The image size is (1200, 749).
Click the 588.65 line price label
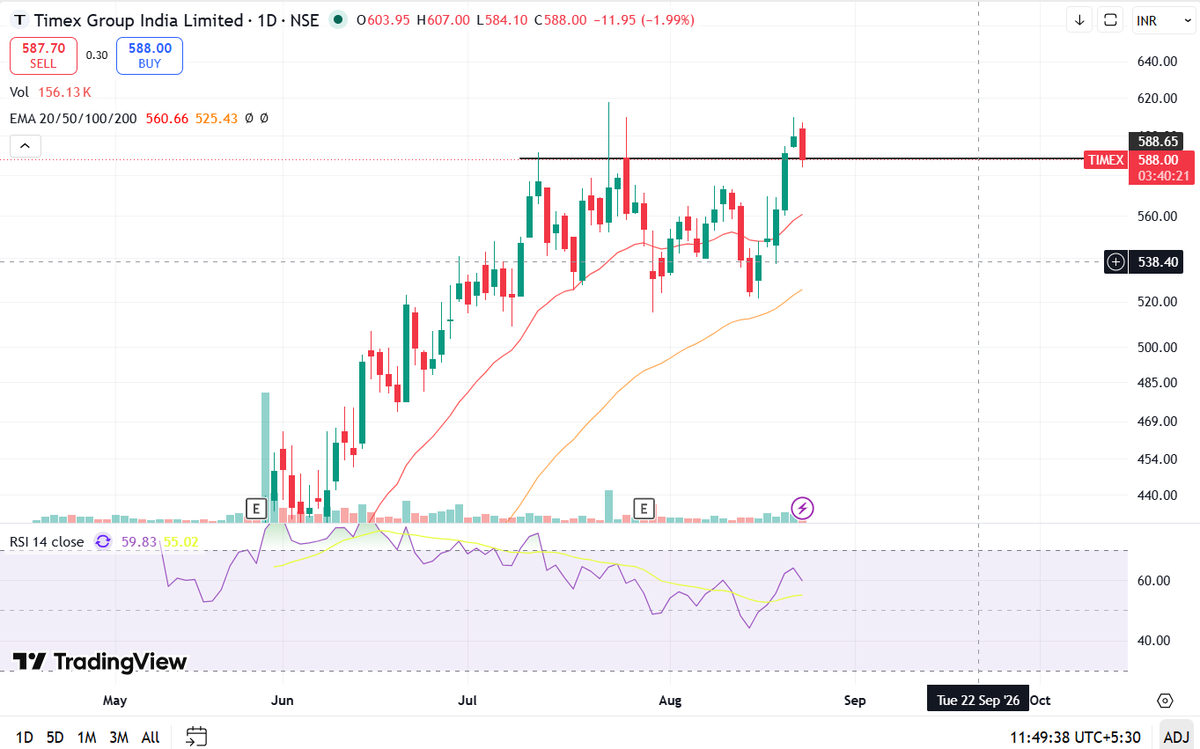1157,141
